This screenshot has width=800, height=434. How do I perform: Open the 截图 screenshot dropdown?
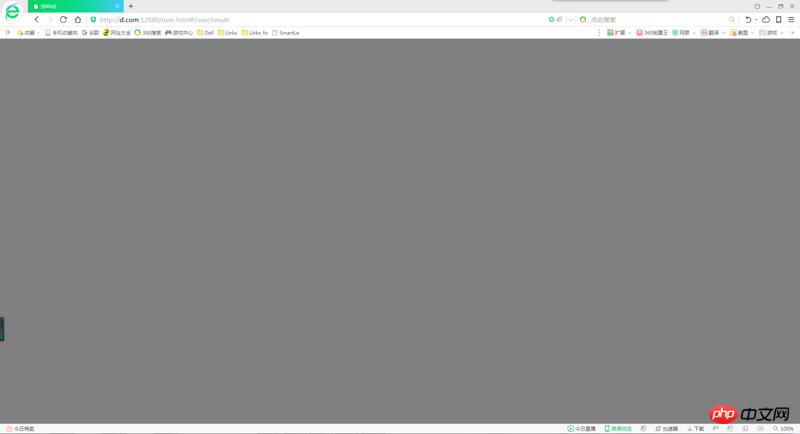tap(742, 32)
